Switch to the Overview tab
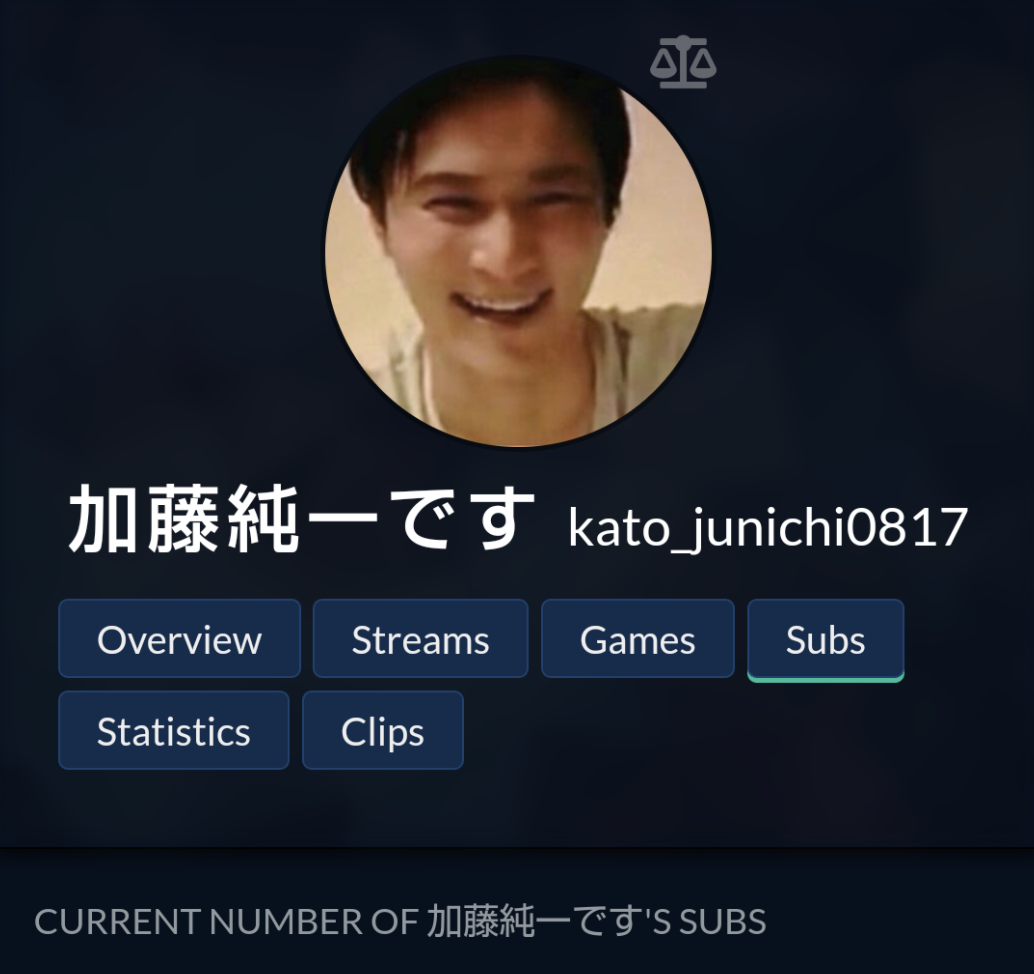This screenshot has width=1034, height=974. point(179,638)
